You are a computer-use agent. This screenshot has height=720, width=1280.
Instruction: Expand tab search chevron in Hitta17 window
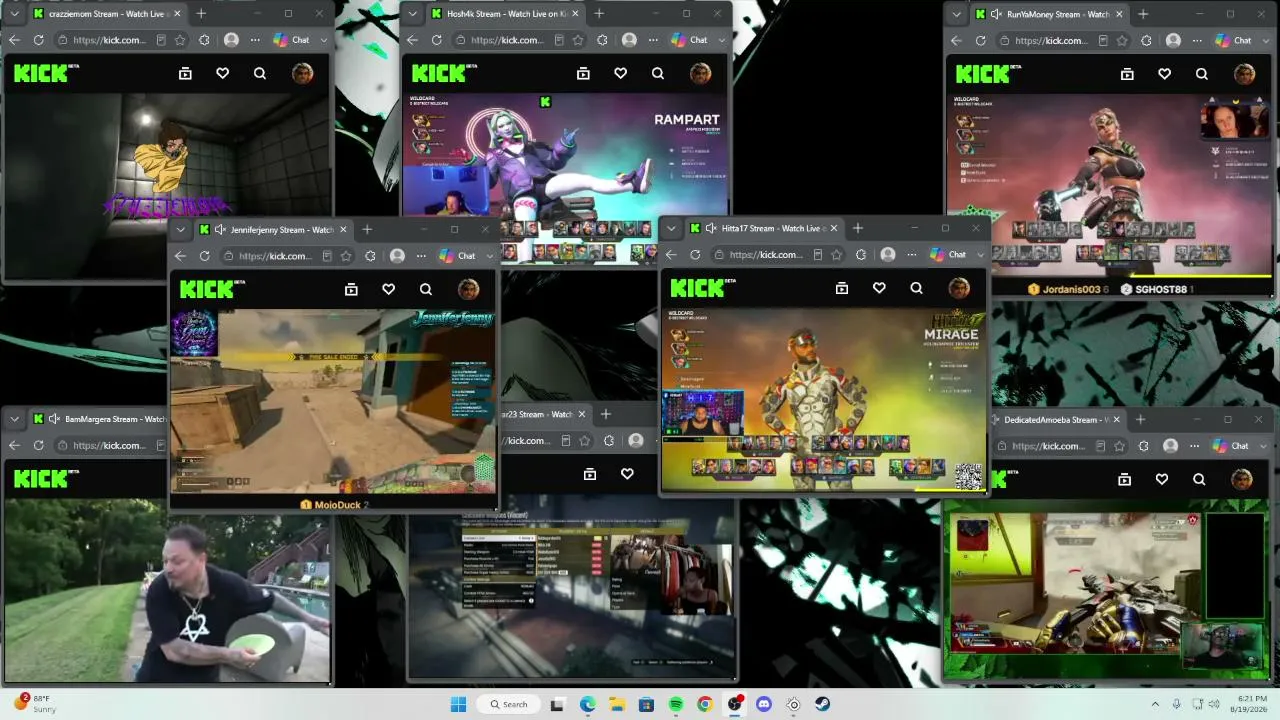point(671,228)
